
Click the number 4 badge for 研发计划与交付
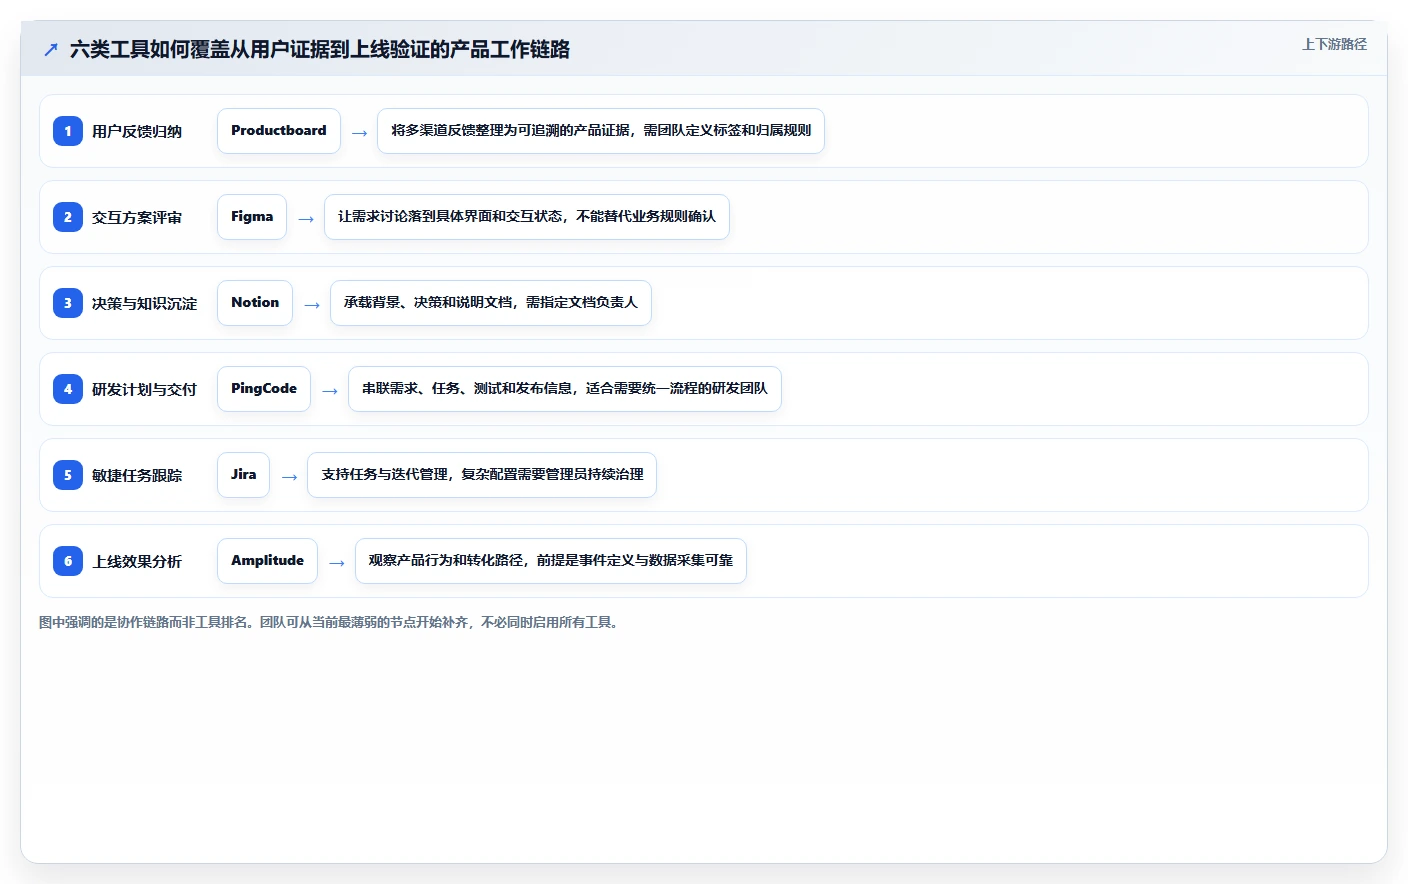click(x=68, y=389)
